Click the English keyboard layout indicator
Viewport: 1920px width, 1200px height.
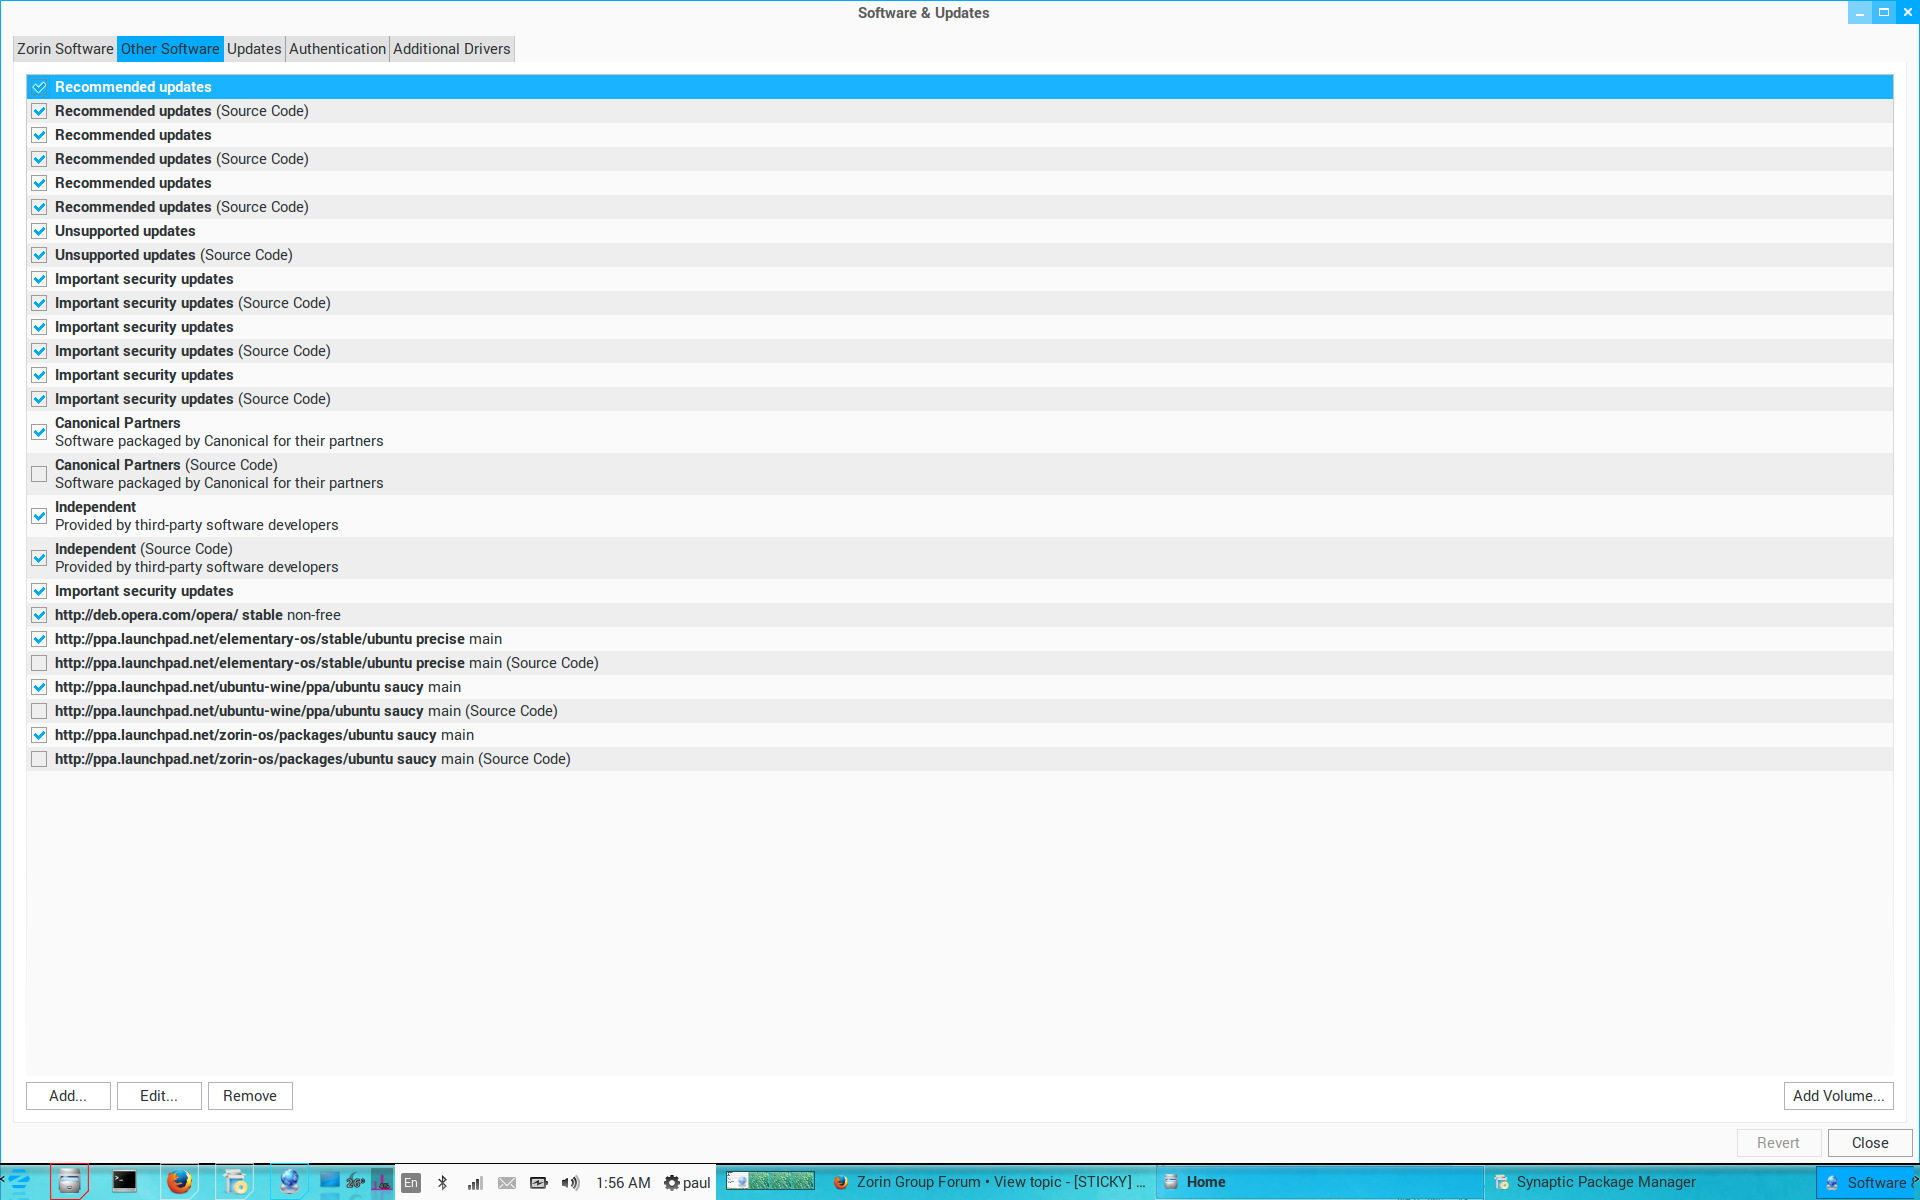411,1182
